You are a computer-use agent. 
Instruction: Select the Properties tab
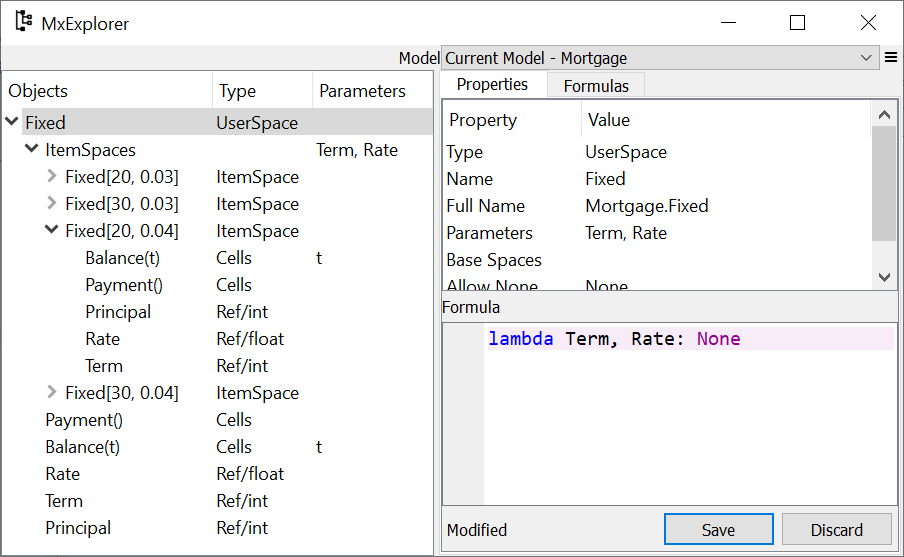[492, 85]
